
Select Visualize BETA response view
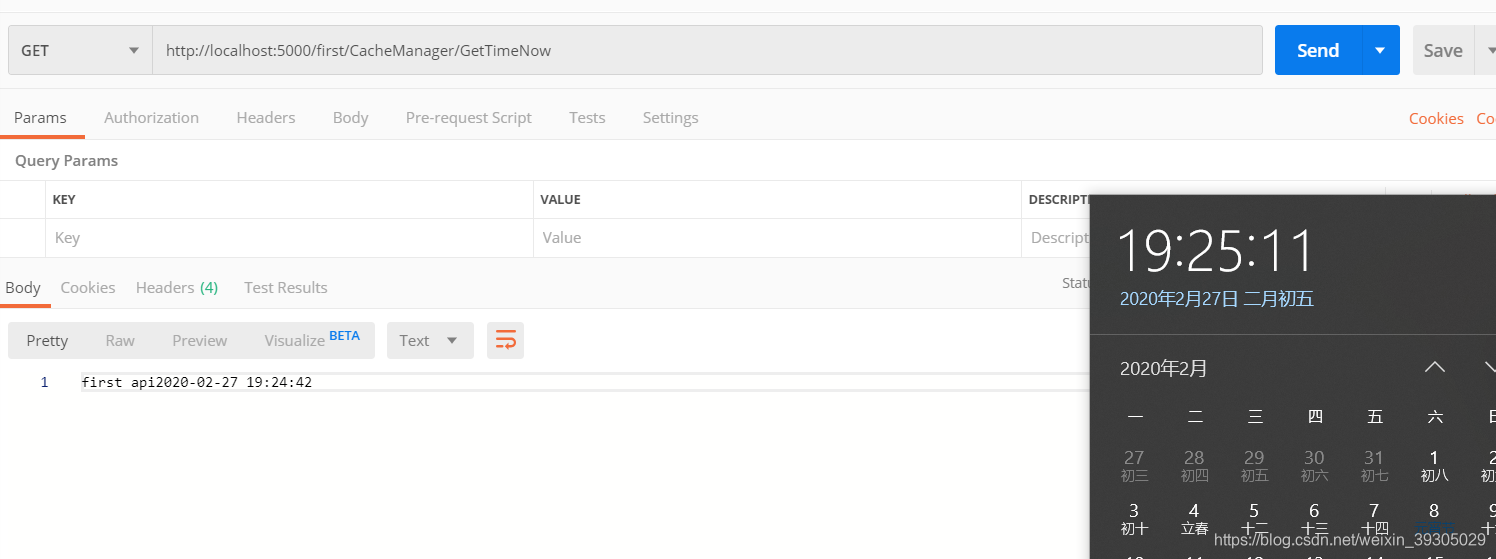(312, 340)
